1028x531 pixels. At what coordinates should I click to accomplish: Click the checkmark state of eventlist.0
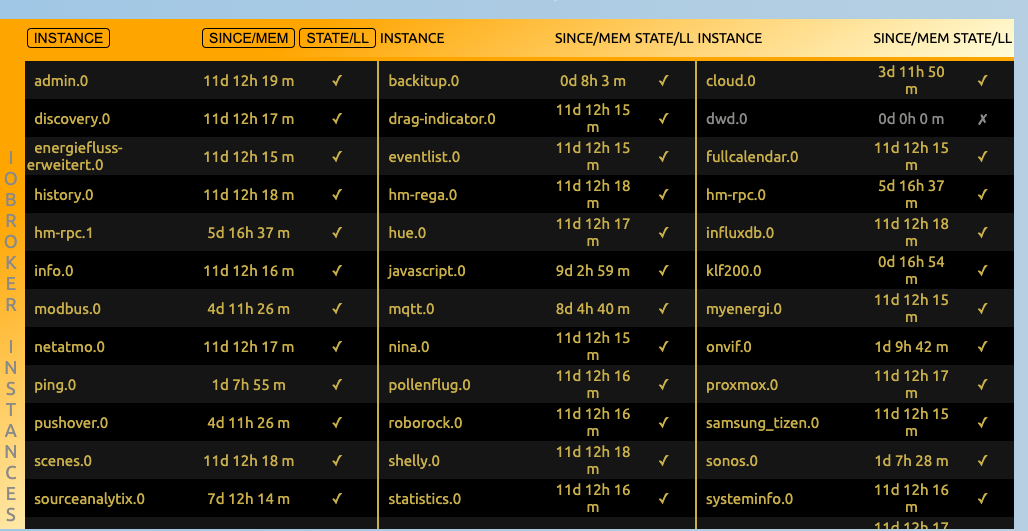(663, 157)
